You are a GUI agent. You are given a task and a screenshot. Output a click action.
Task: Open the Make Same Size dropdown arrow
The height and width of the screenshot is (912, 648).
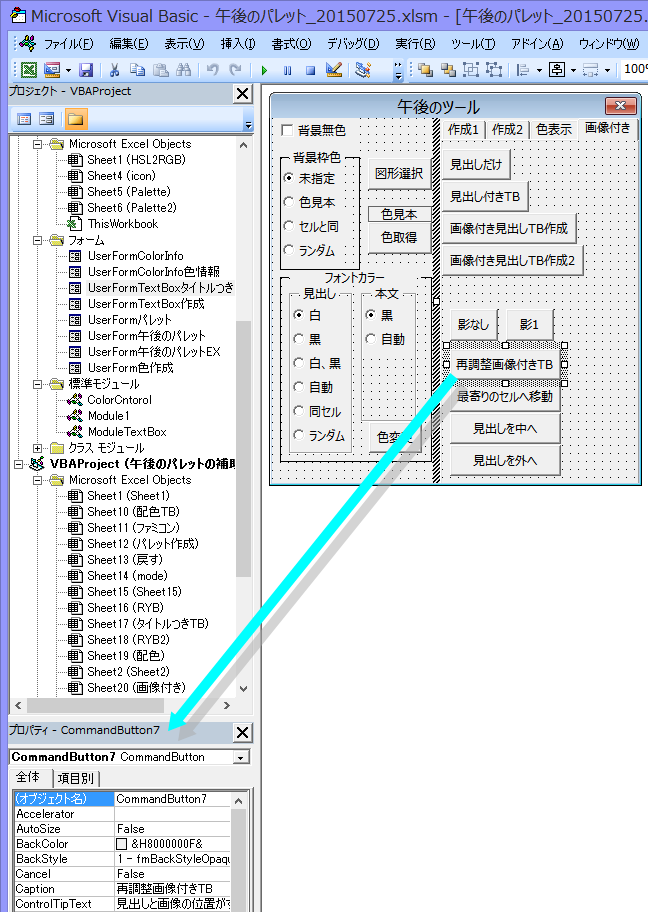coord(607,70)
